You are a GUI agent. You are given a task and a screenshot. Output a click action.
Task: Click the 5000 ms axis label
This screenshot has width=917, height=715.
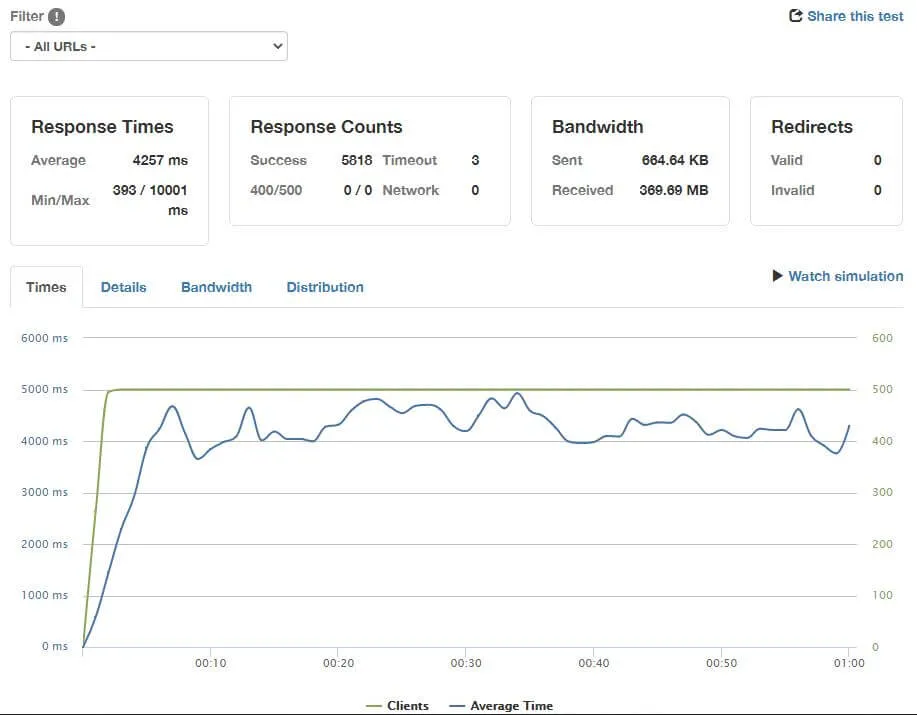tap(44, 389)
